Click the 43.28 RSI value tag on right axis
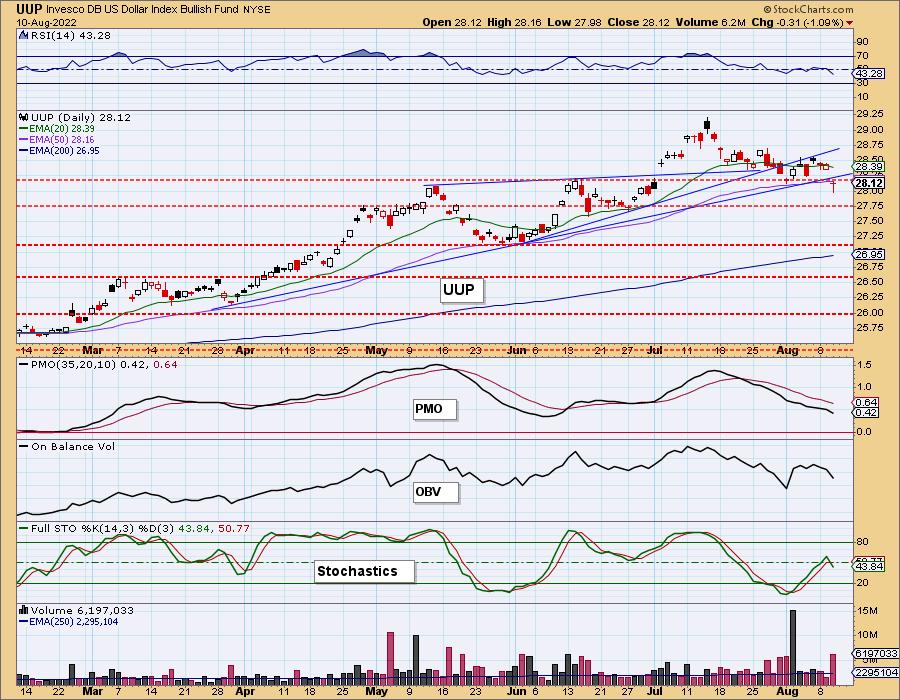The image size is (900, 700). coord(869,74)
